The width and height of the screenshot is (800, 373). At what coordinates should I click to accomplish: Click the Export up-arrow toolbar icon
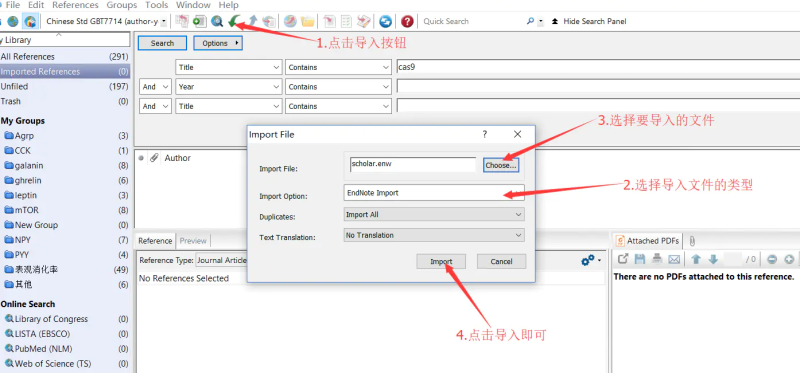[x=252, y=21]
